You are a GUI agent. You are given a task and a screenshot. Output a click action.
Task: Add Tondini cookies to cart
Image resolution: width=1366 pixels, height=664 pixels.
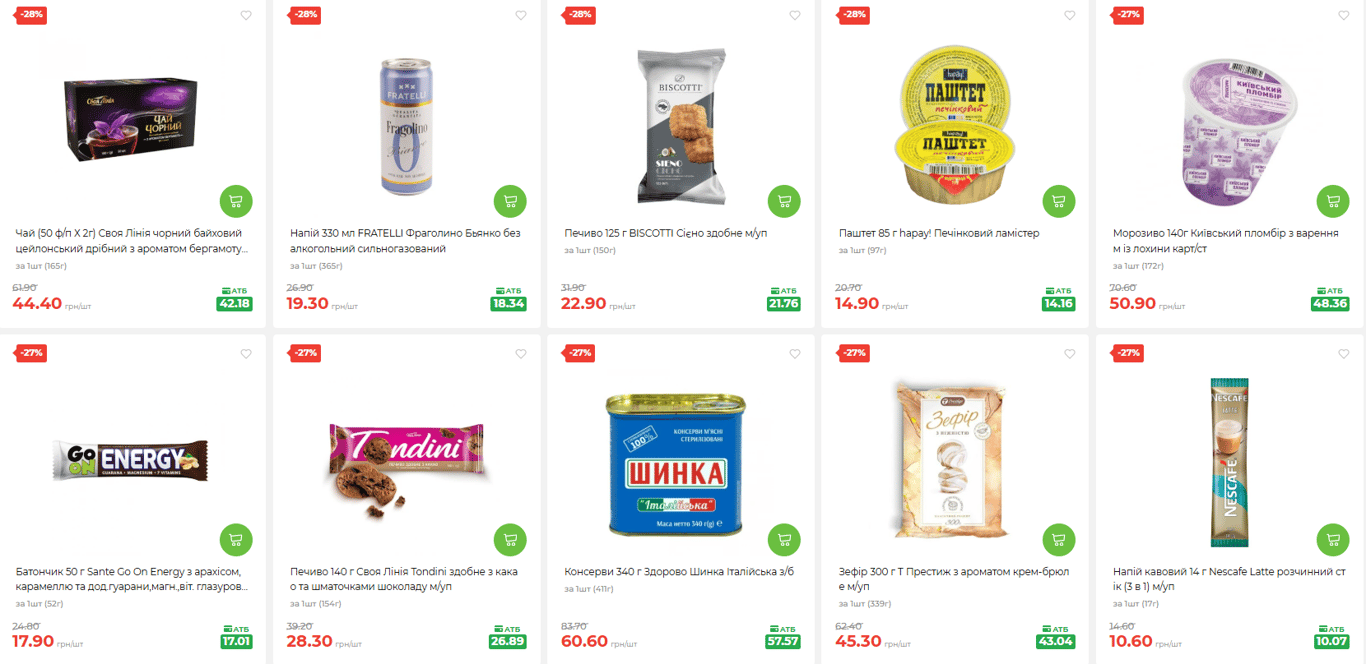[510, 539]
